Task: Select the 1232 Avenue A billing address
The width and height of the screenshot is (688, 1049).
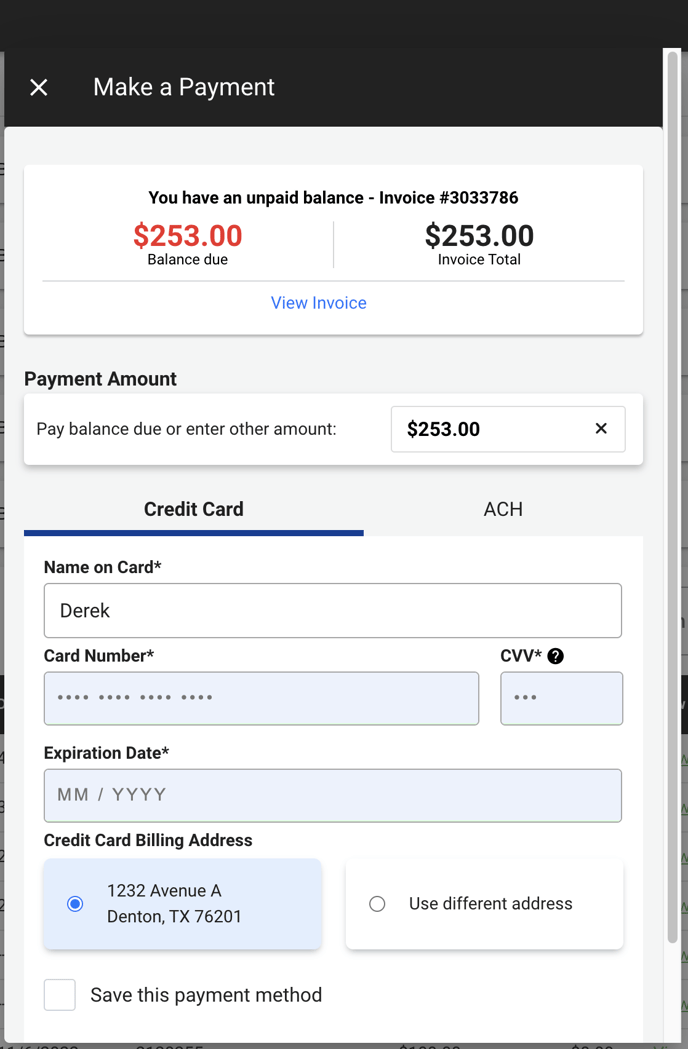Action: (x=183, y=903)
